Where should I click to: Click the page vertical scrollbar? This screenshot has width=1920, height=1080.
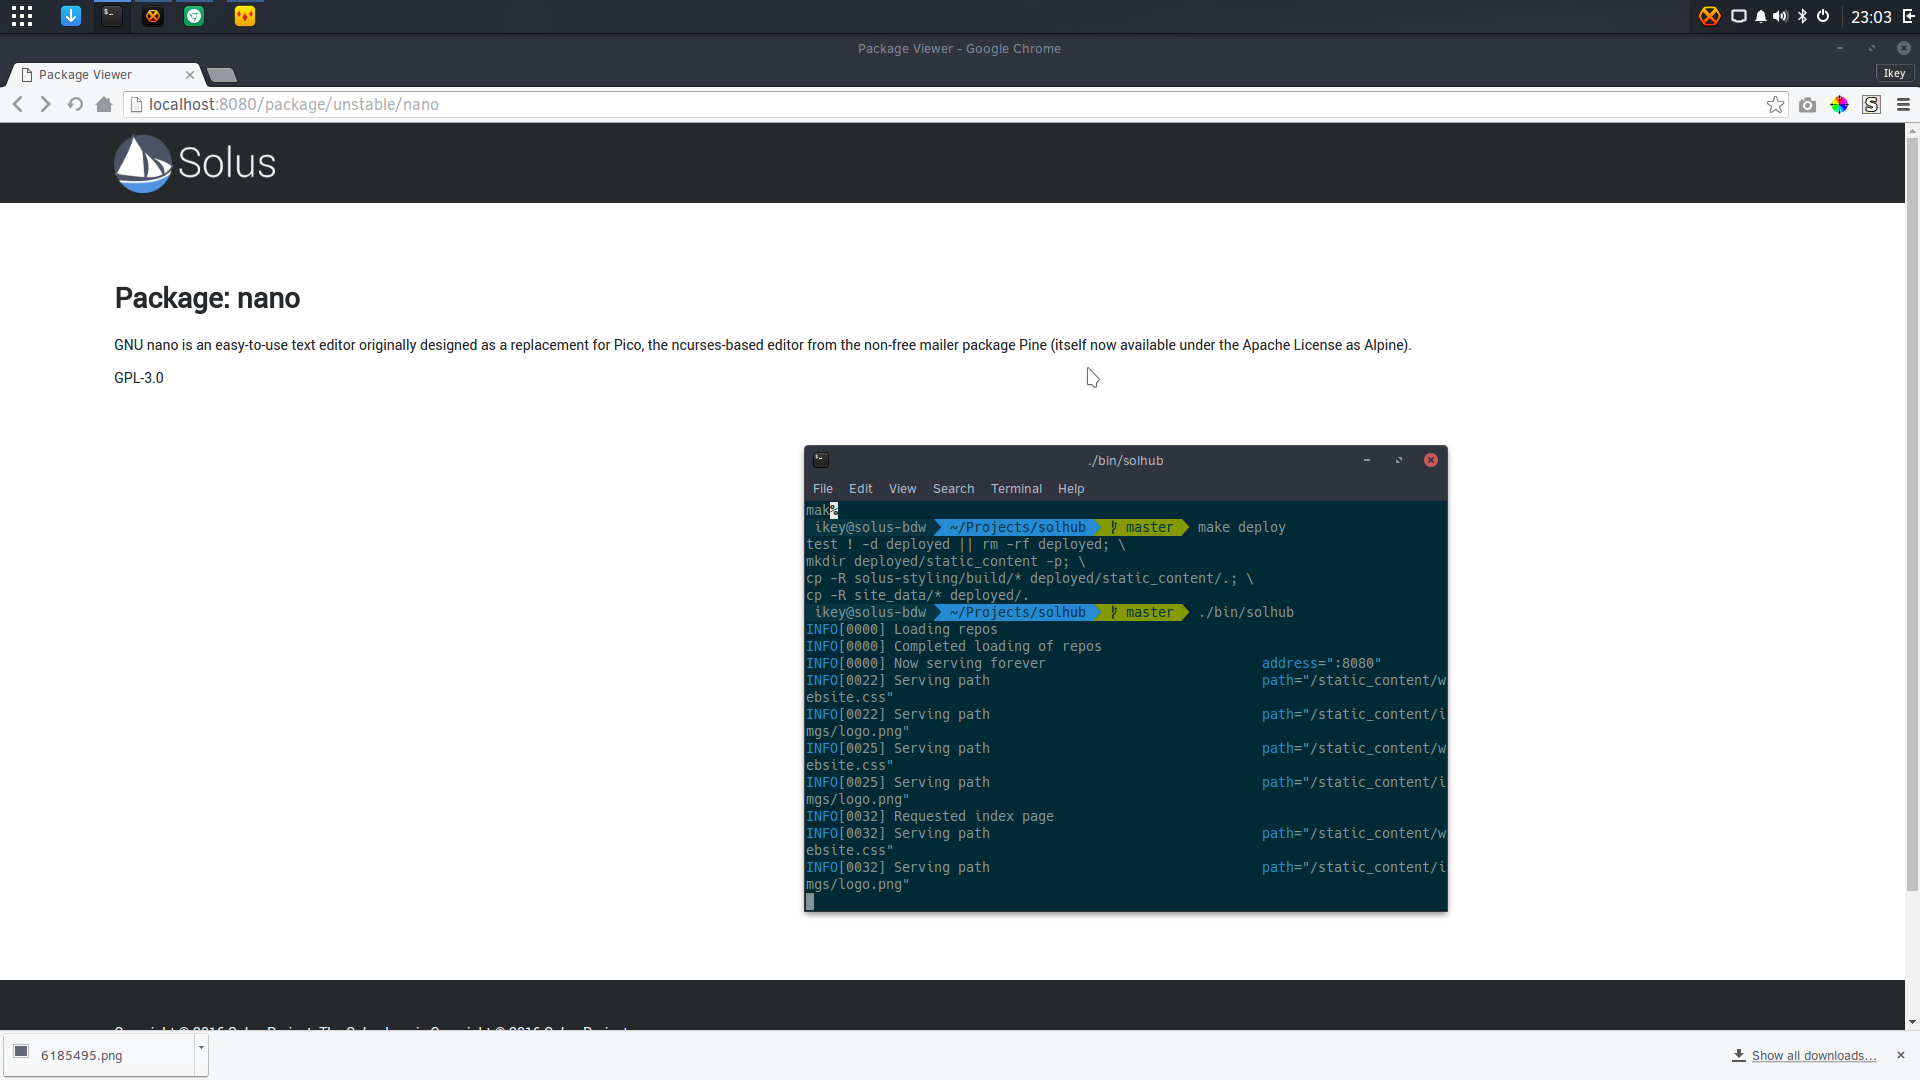(1912, 515)
